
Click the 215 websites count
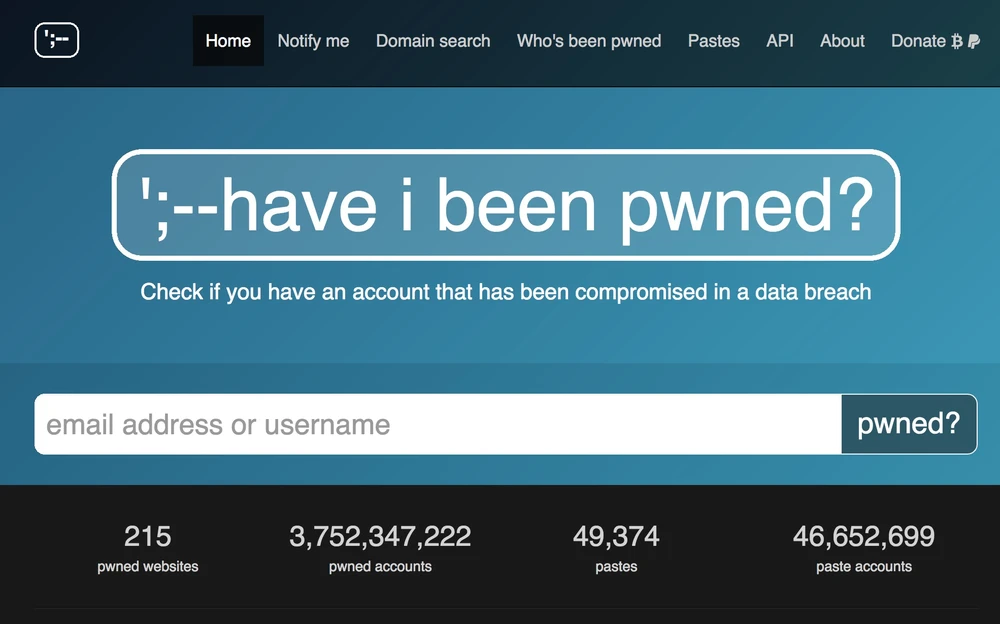[x=148, y=537]
